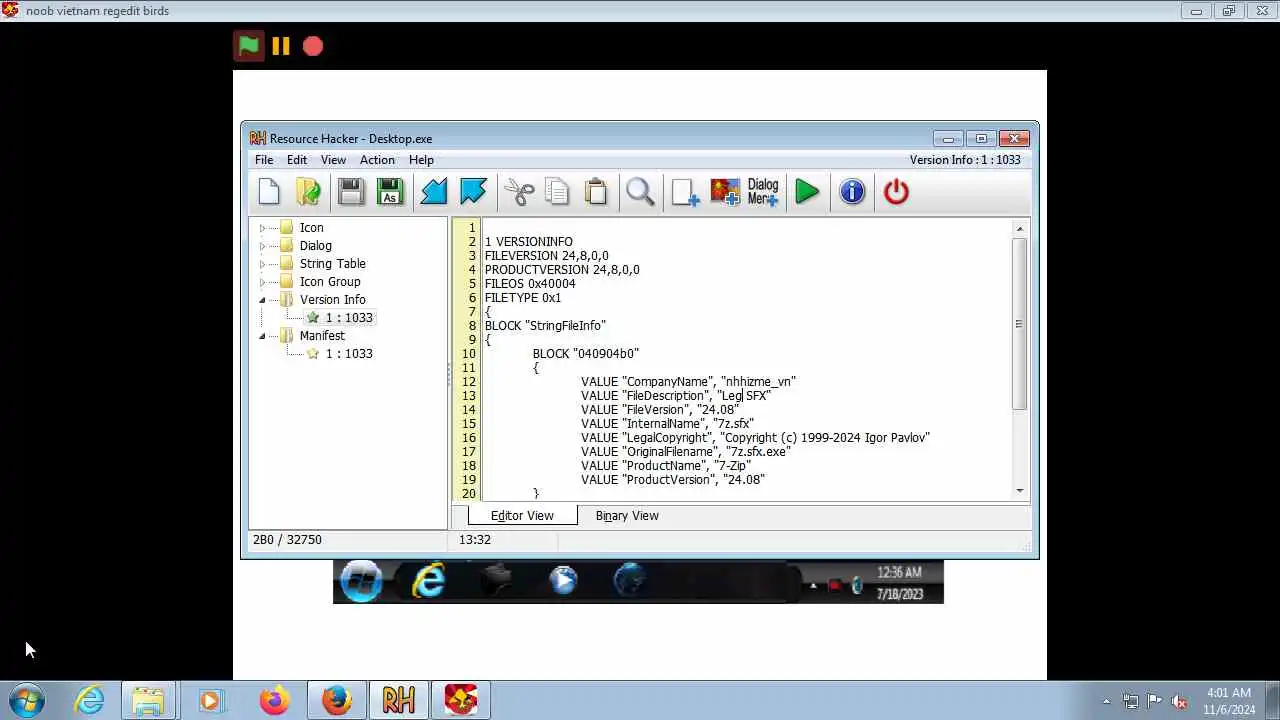Open the View menu
Viewport: 1280px width, 720px height.
pos(333,160)
